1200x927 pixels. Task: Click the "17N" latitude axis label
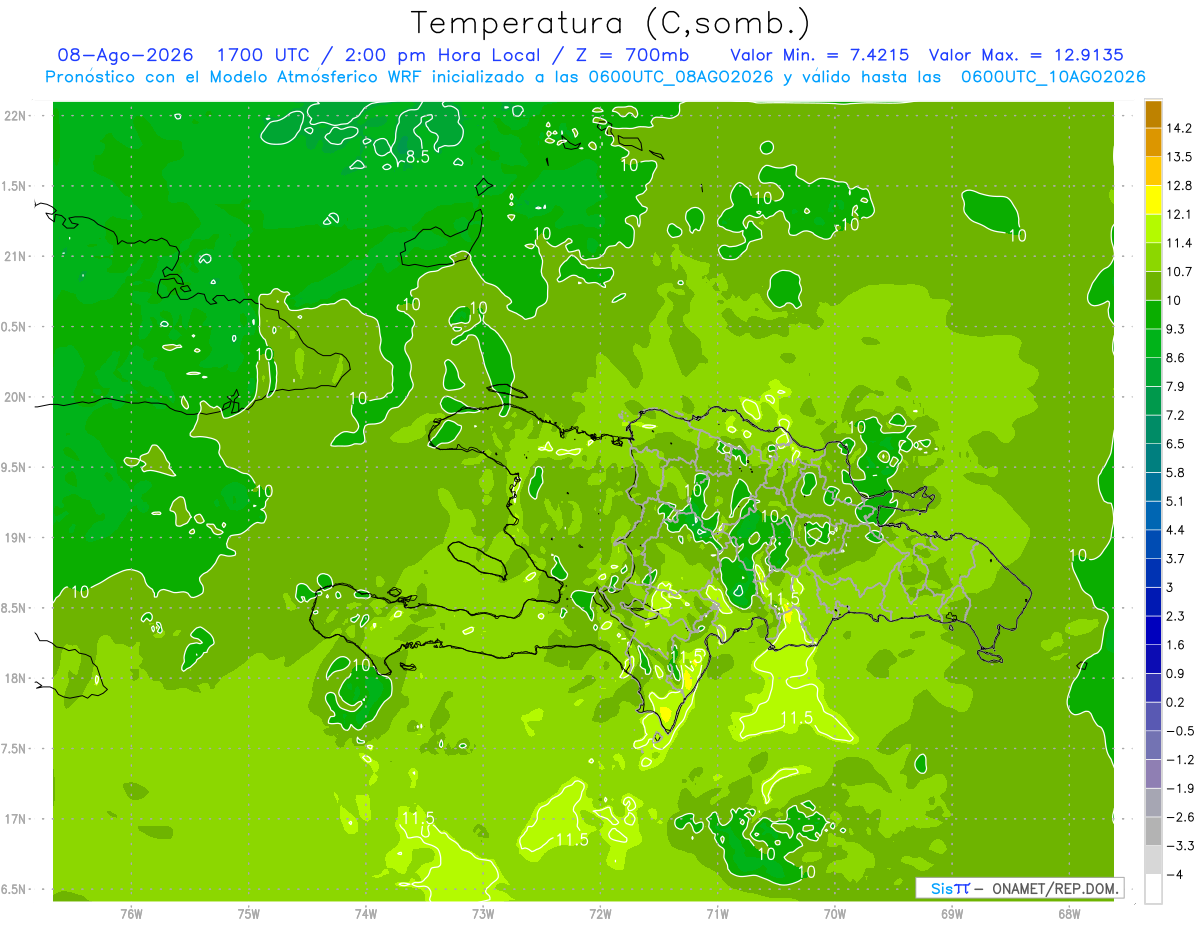pos(16,820)
